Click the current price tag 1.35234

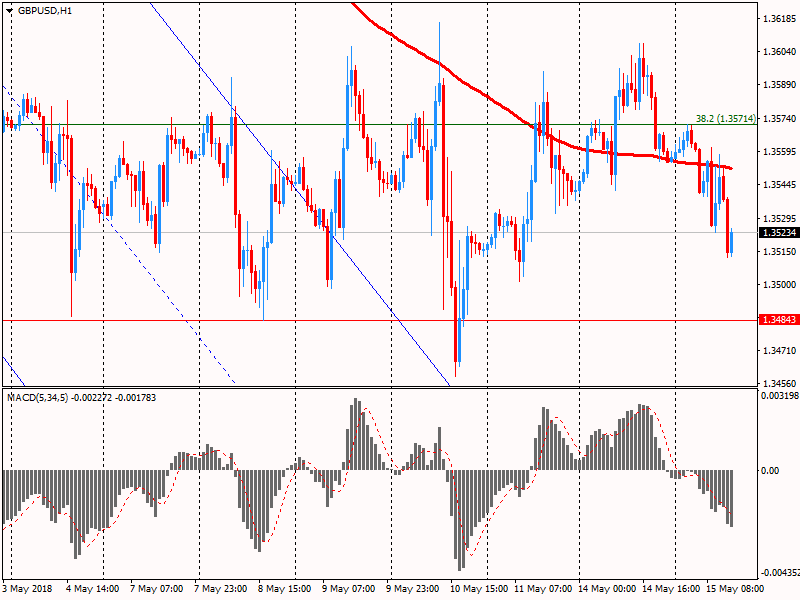click(x=779, y=232)
